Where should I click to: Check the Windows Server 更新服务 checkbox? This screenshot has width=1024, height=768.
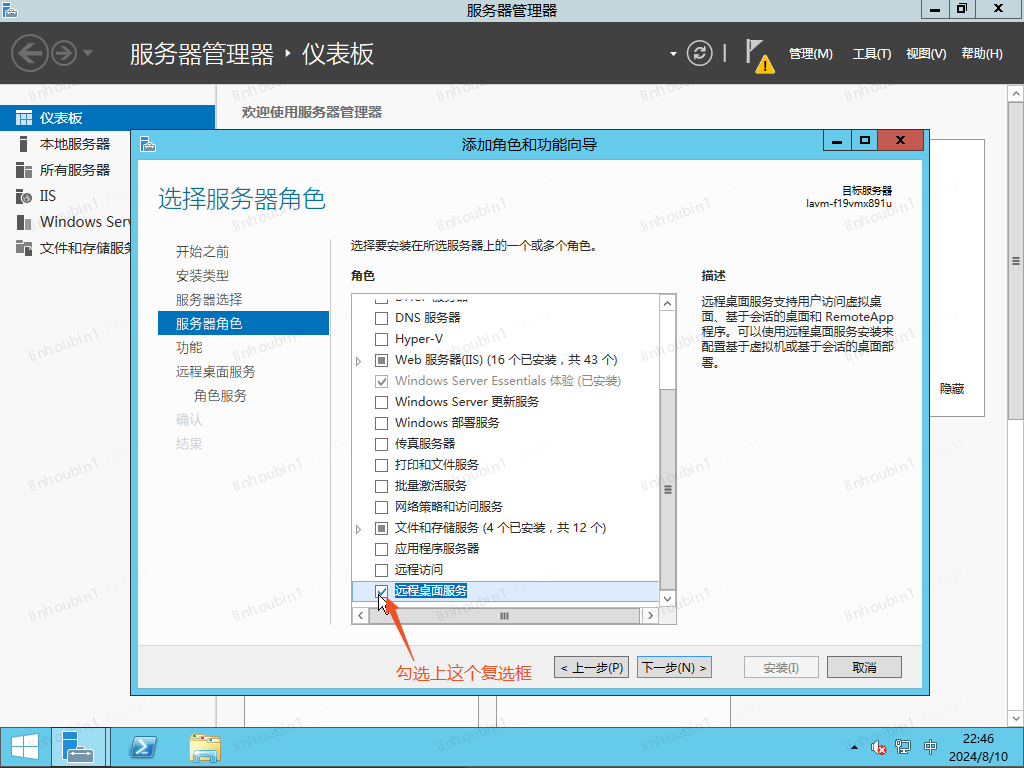point(381,402)
